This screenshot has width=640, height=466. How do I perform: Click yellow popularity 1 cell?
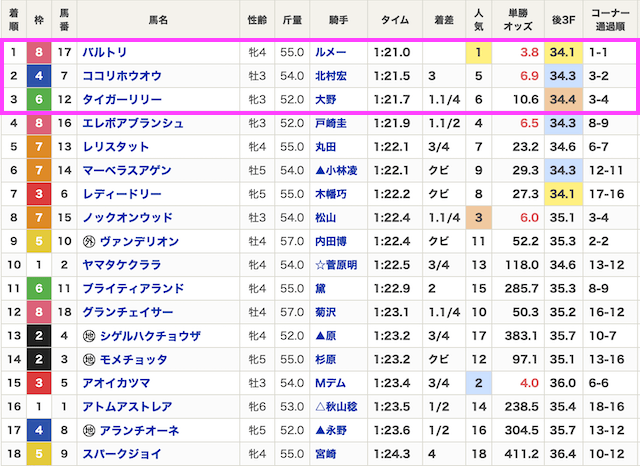coord(479,52)
